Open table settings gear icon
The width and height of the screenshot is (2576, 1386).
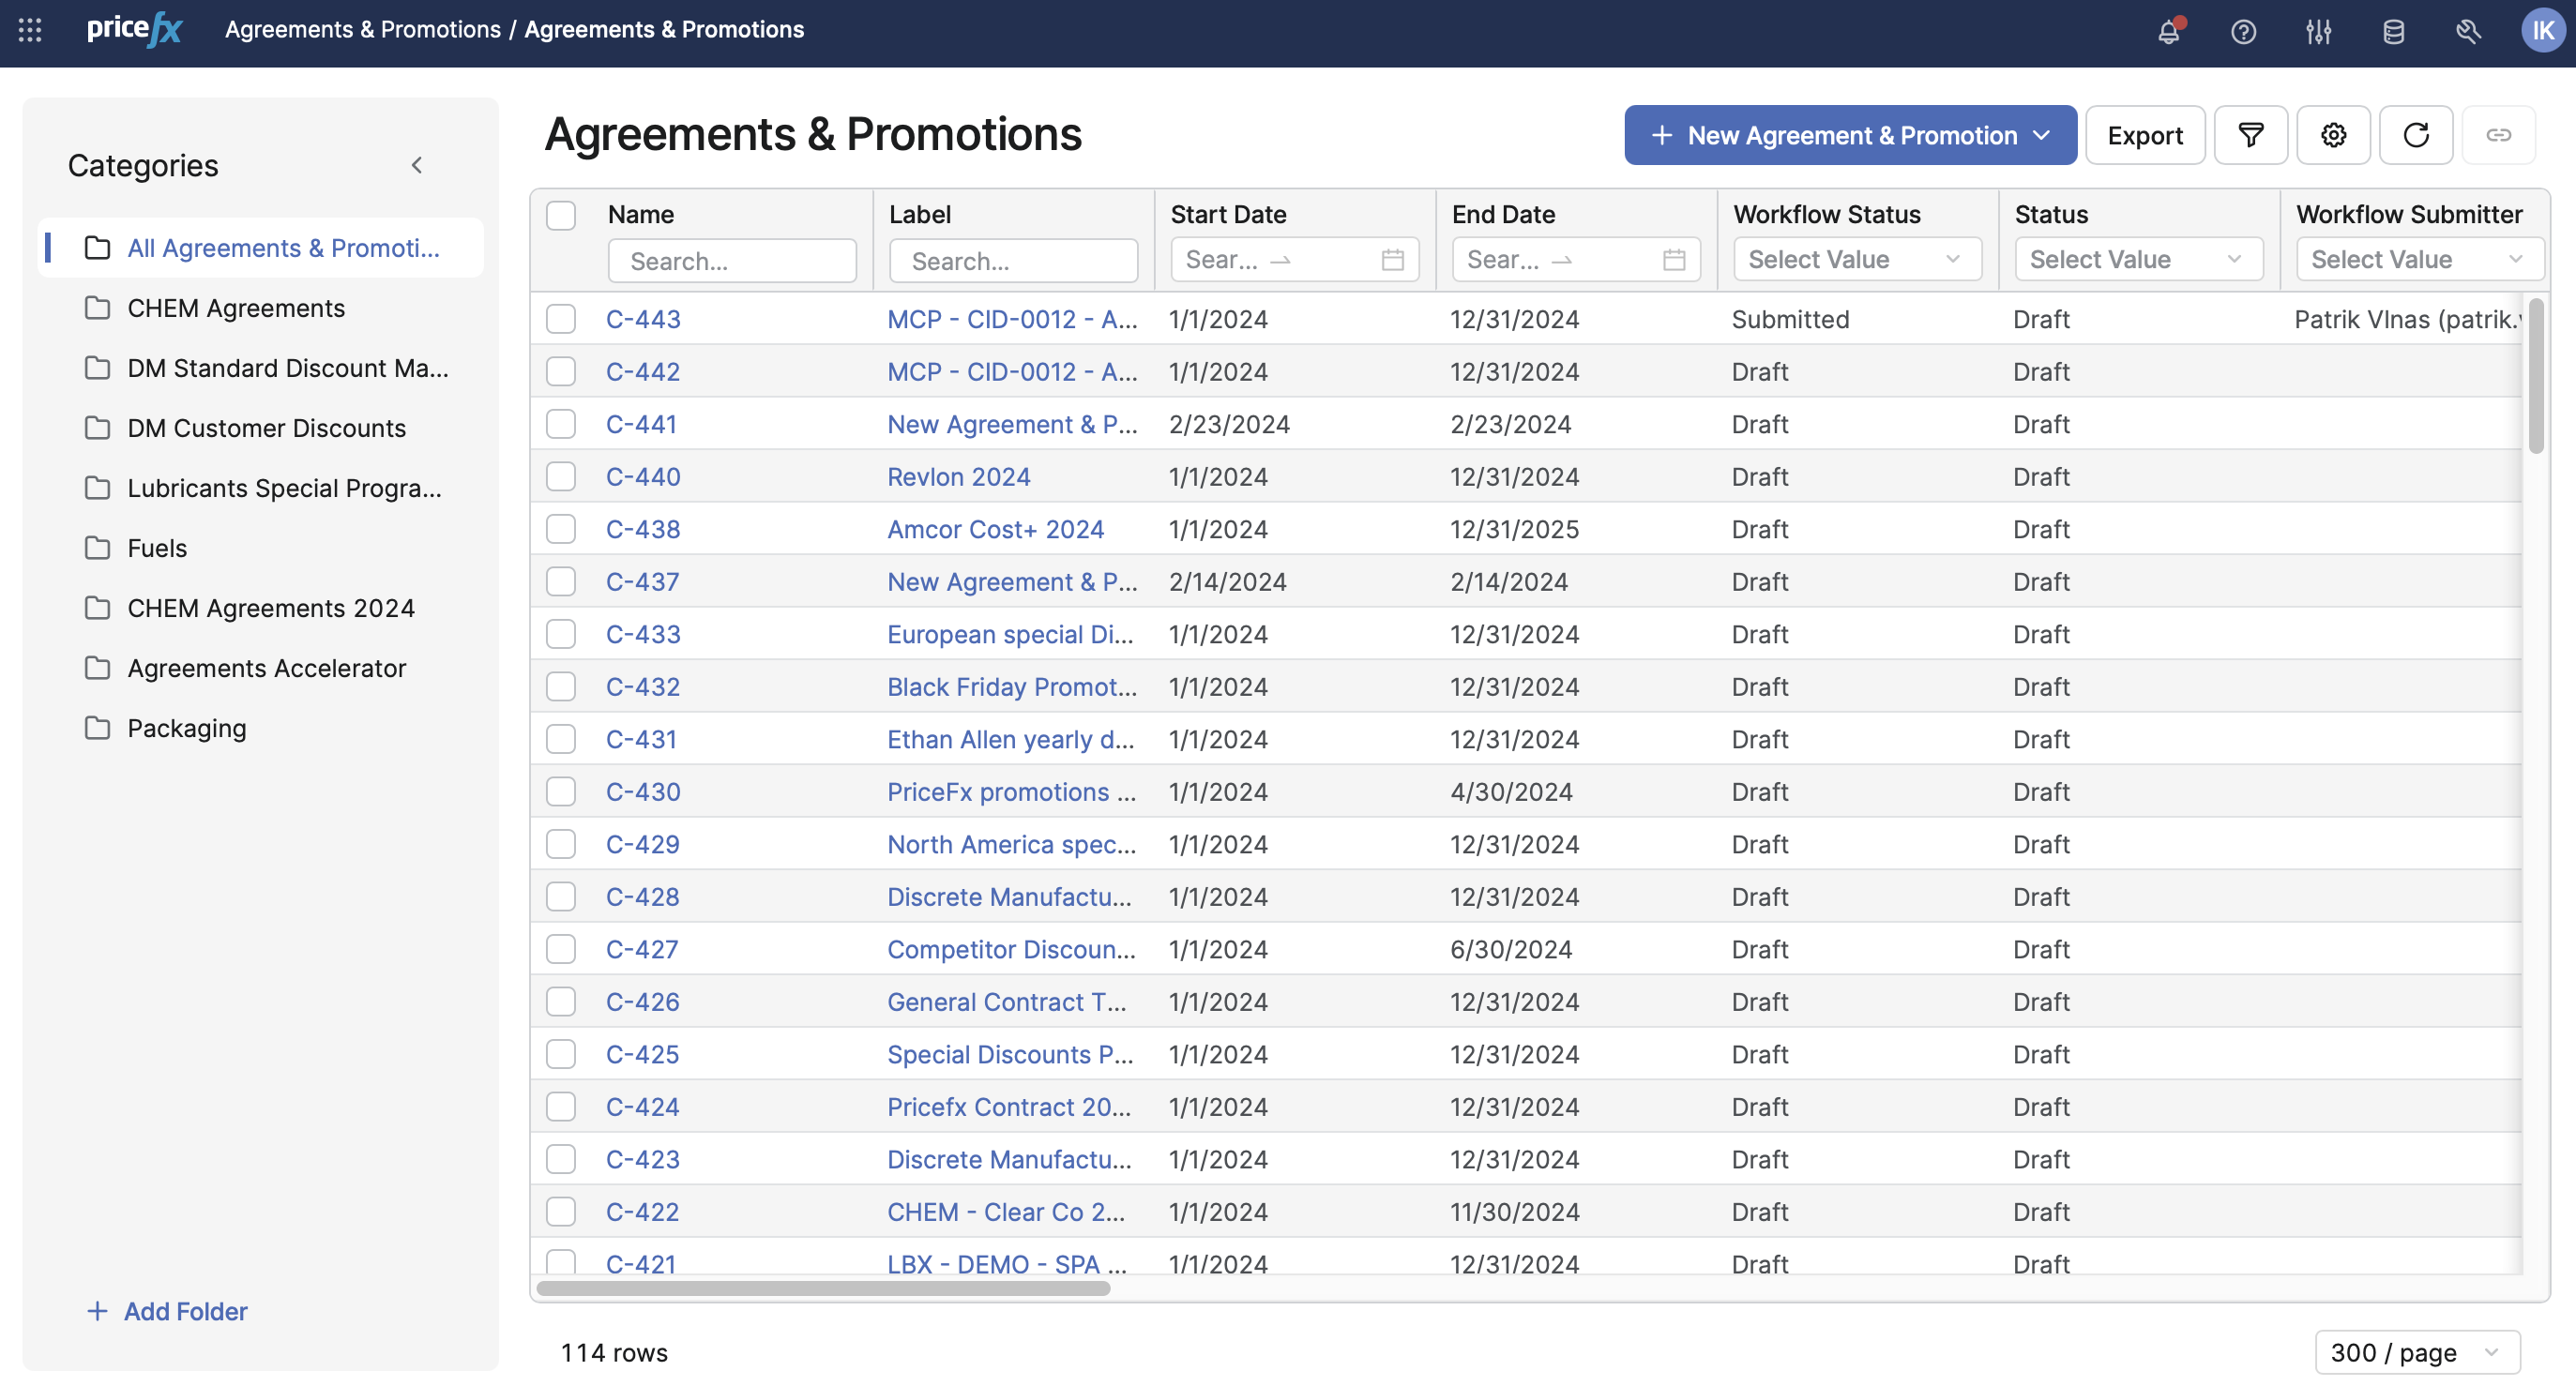click(2333, 135)
